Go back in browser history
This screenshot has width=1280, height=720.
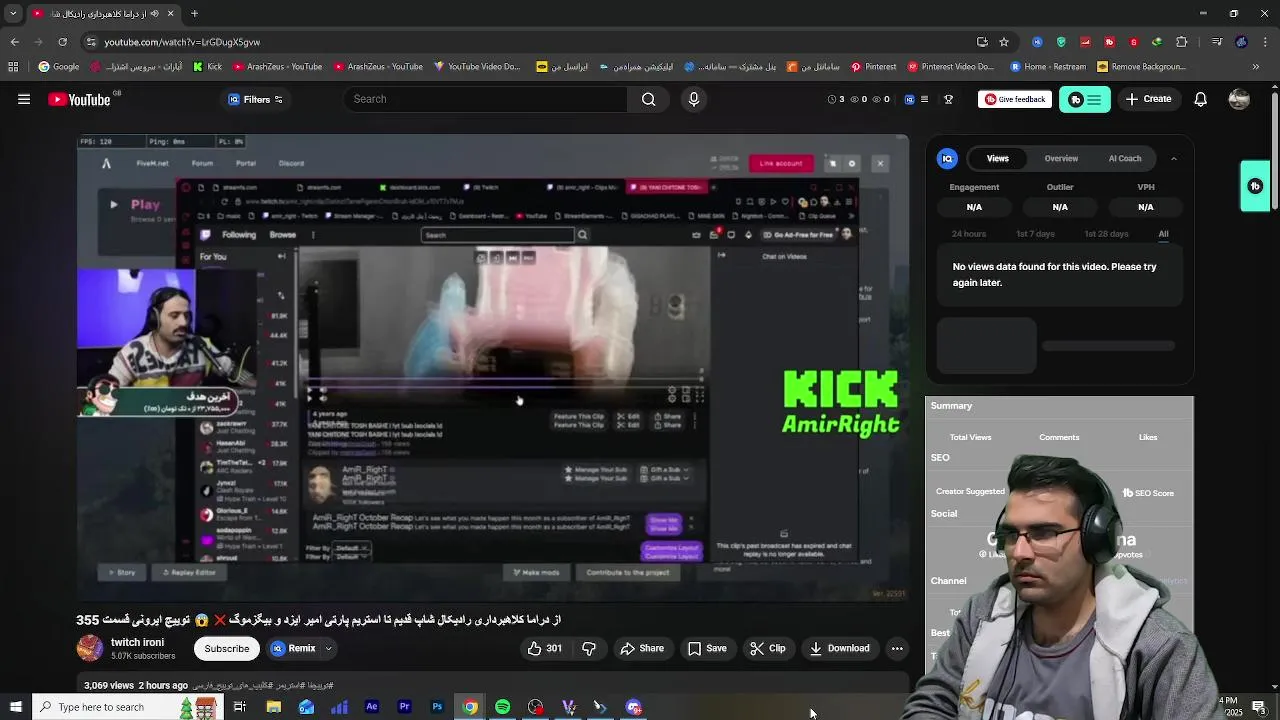(x=14, y=42)
